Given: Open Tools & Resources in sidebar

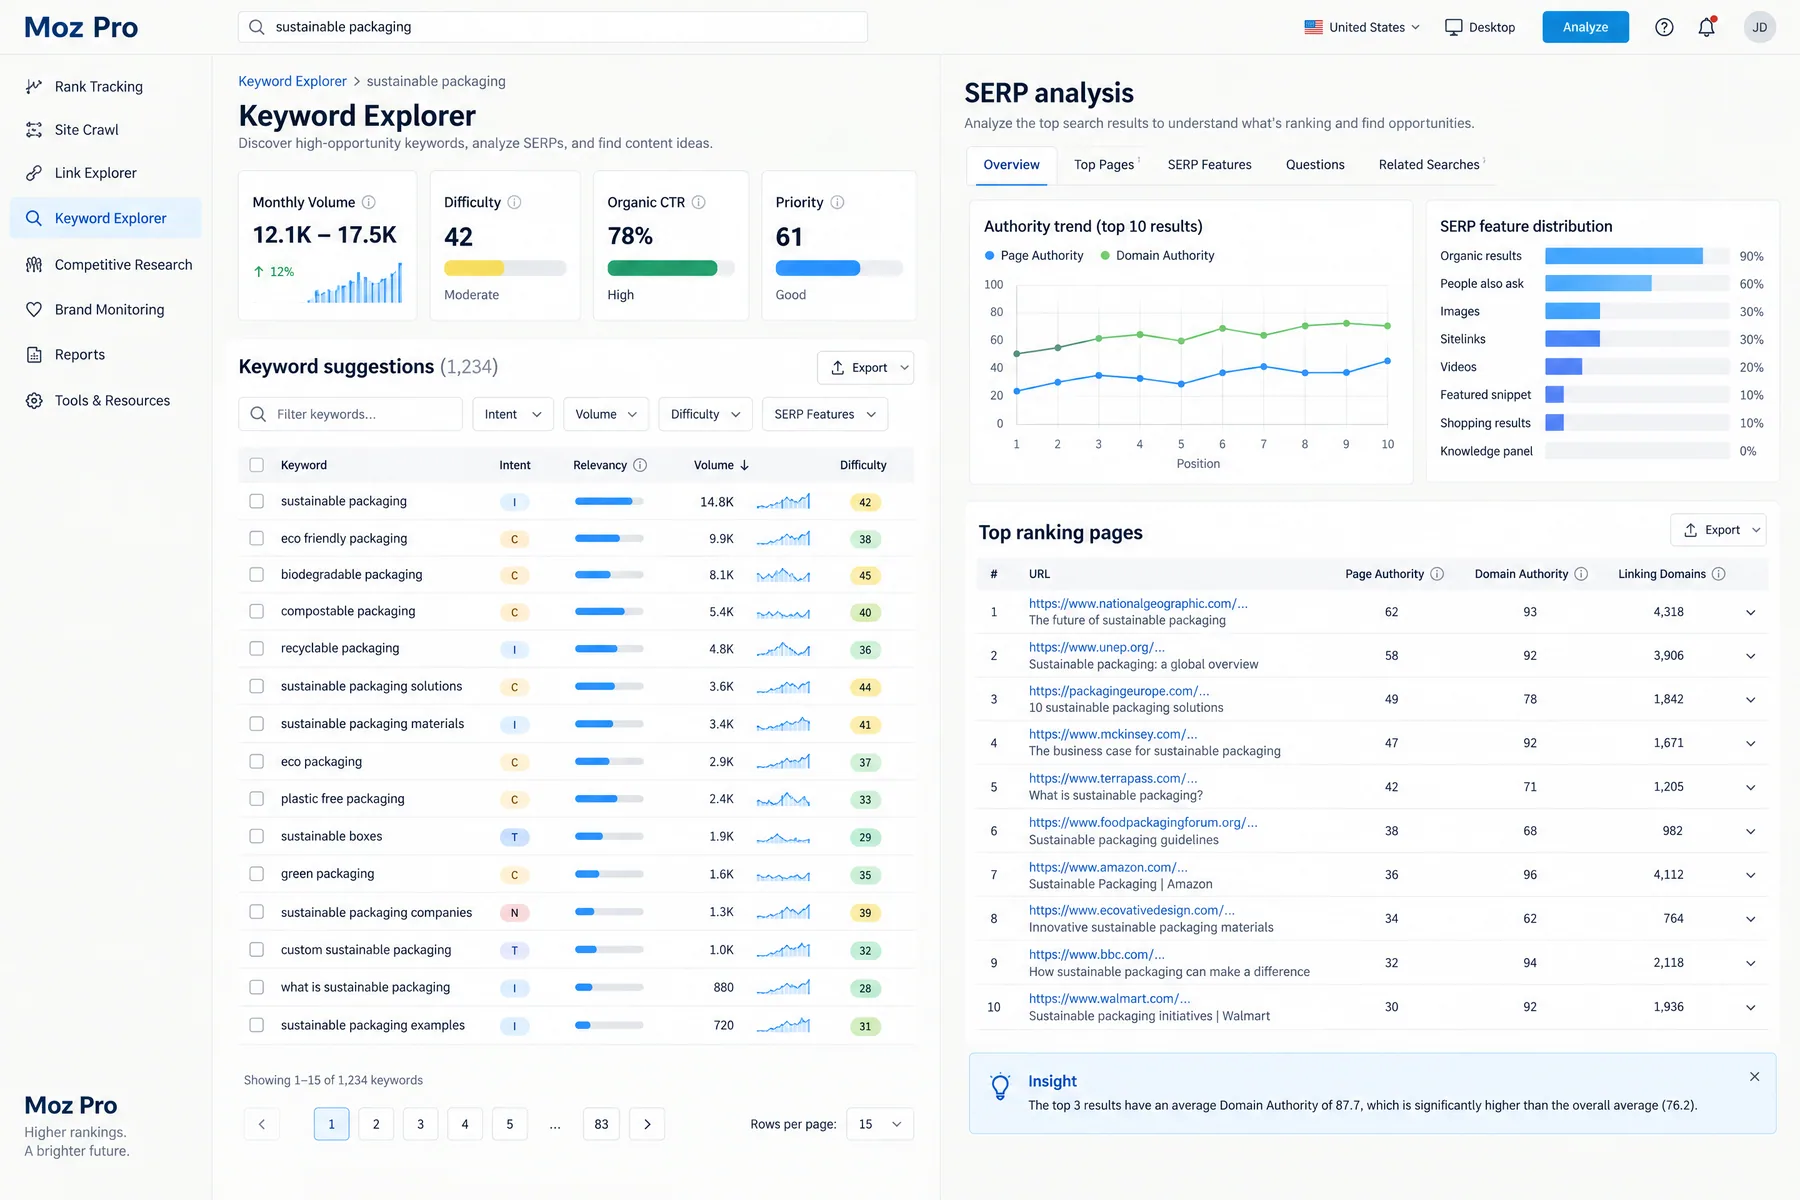Looking at the screenshot, I should point(105,401).
